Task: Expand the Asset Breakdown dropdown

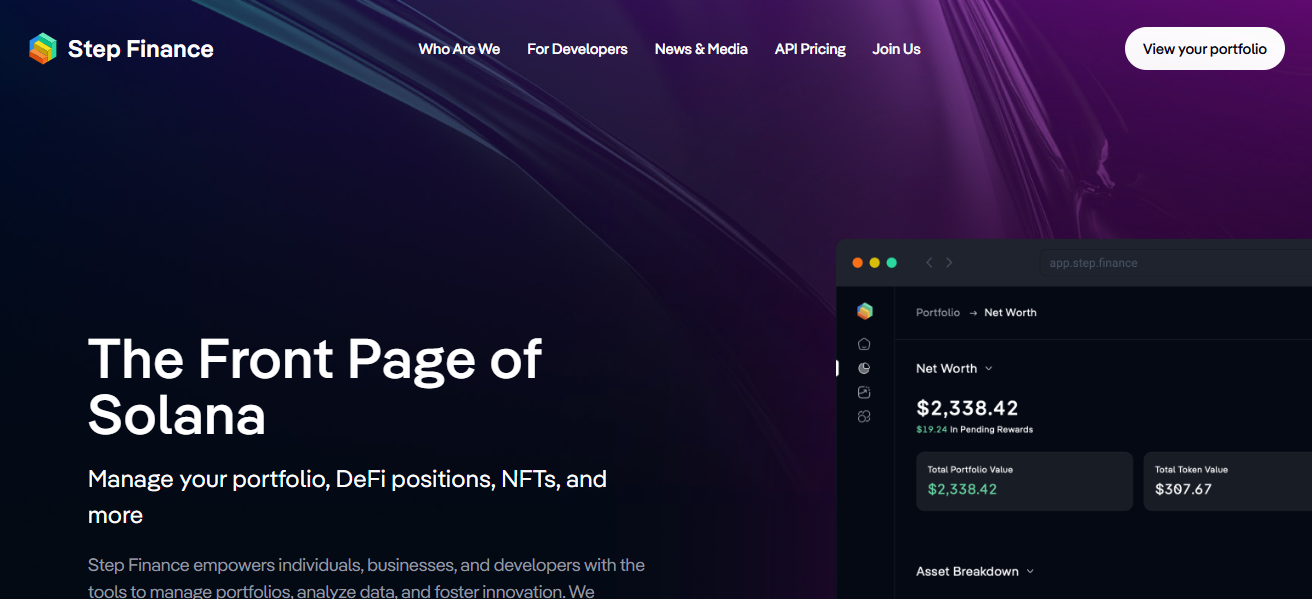Action: [x=975, y=572]
